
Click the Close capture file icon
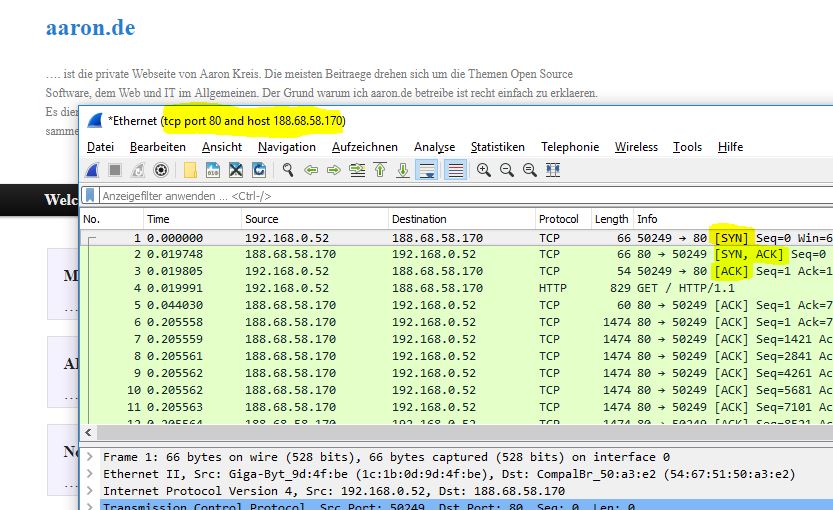click(236, 170)
